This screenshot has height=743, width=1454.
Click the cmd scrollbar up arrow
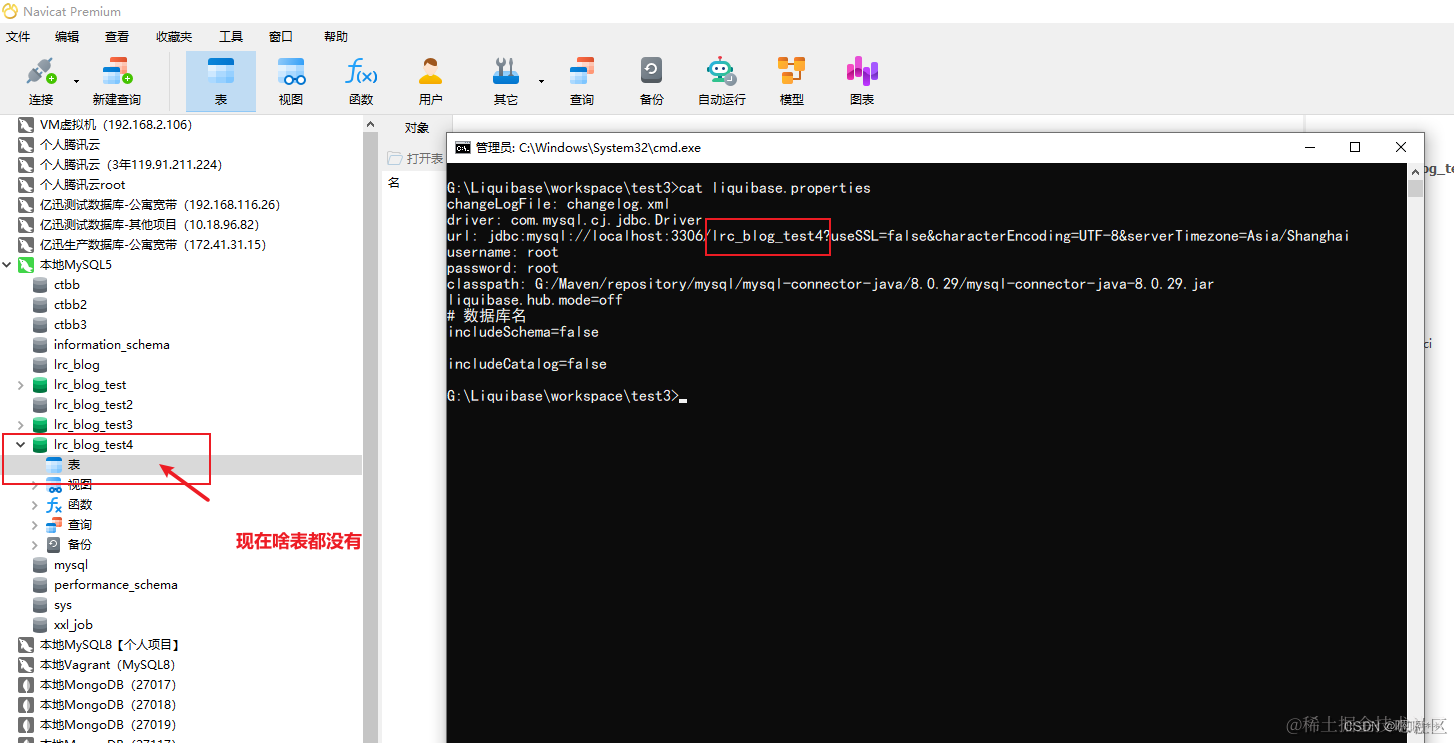point(1414,172)
